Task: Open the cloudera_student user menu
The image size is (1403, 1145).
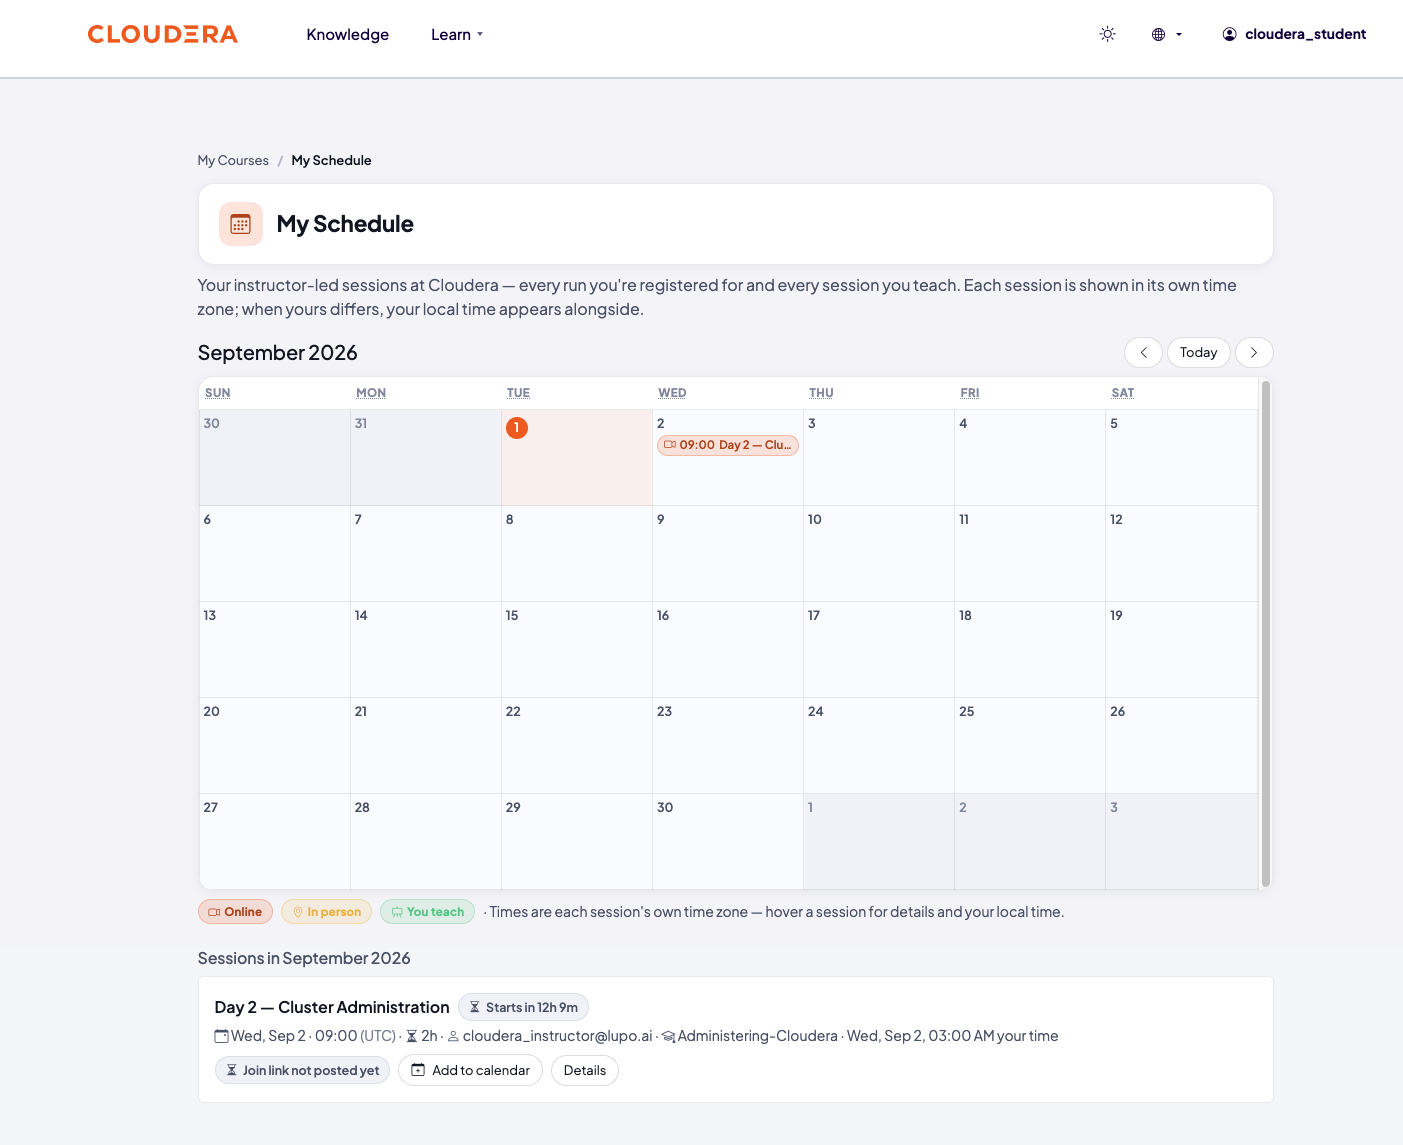Action: coord(1294,34)
